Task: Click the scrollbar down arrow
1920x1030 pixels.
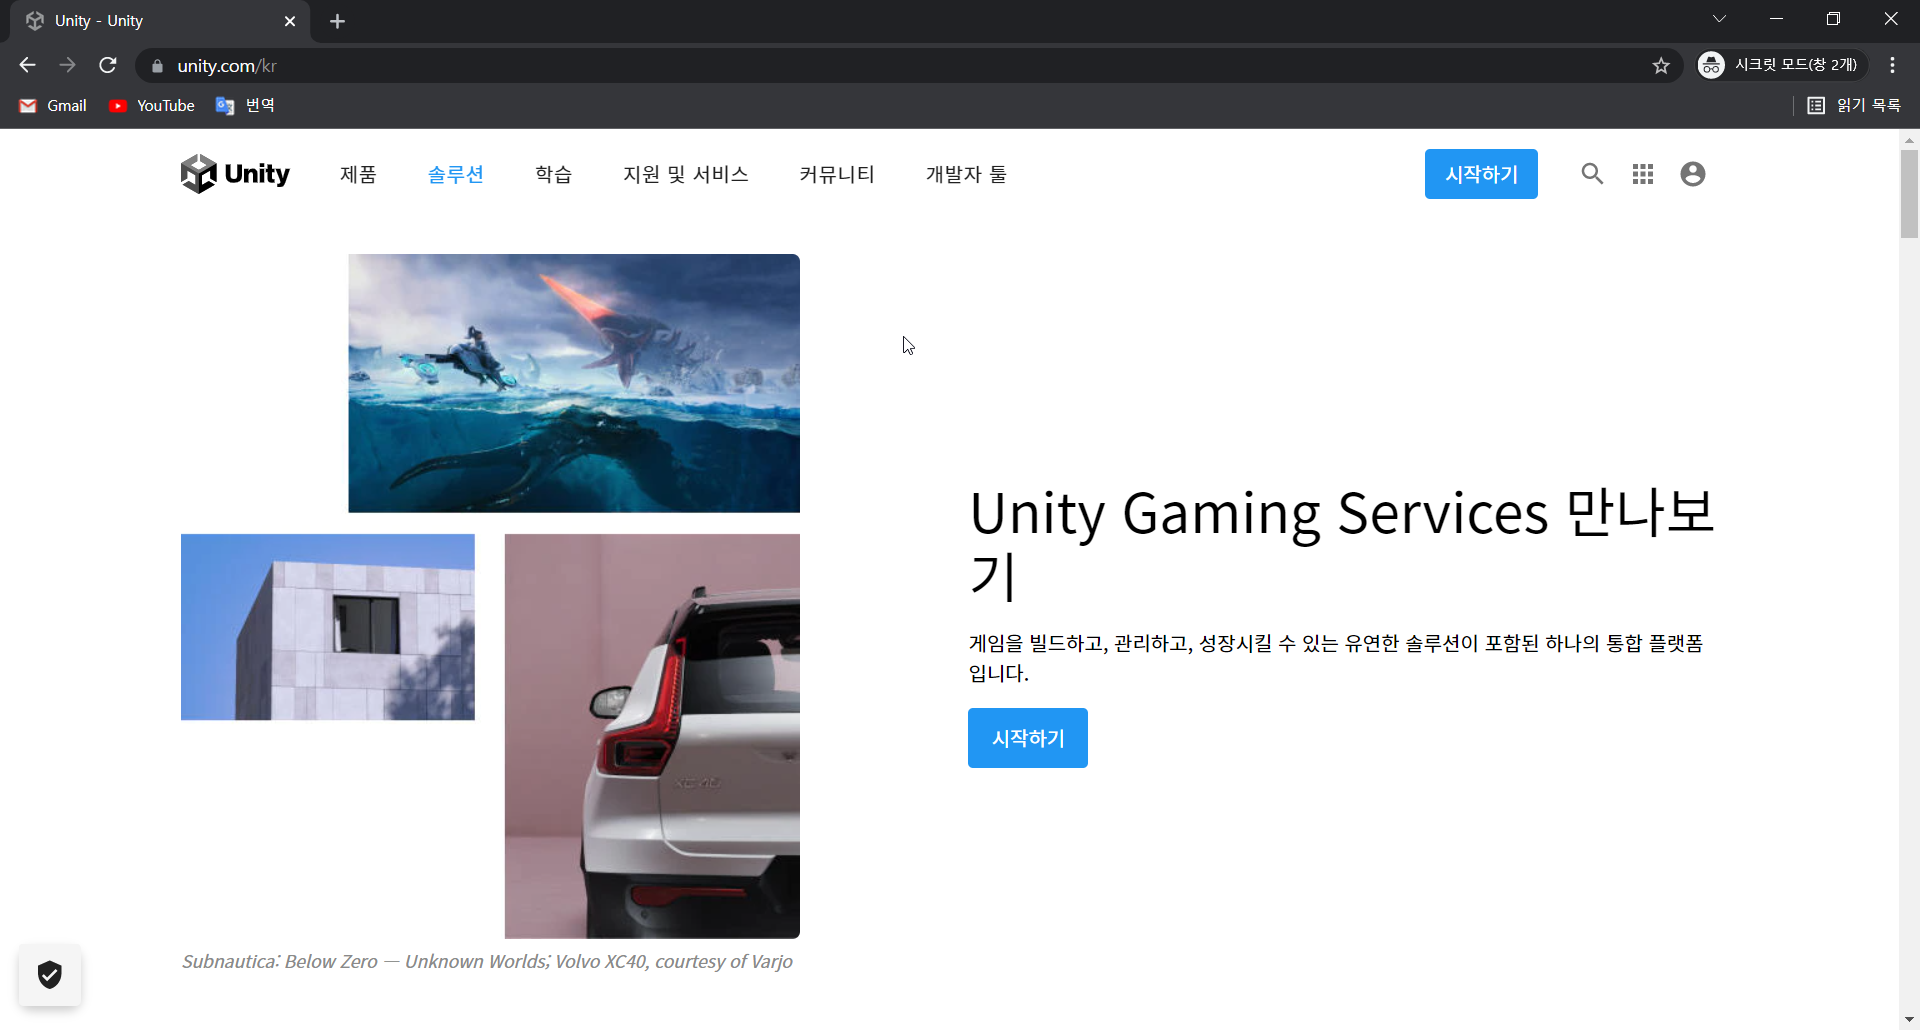Action: 1909,1020
